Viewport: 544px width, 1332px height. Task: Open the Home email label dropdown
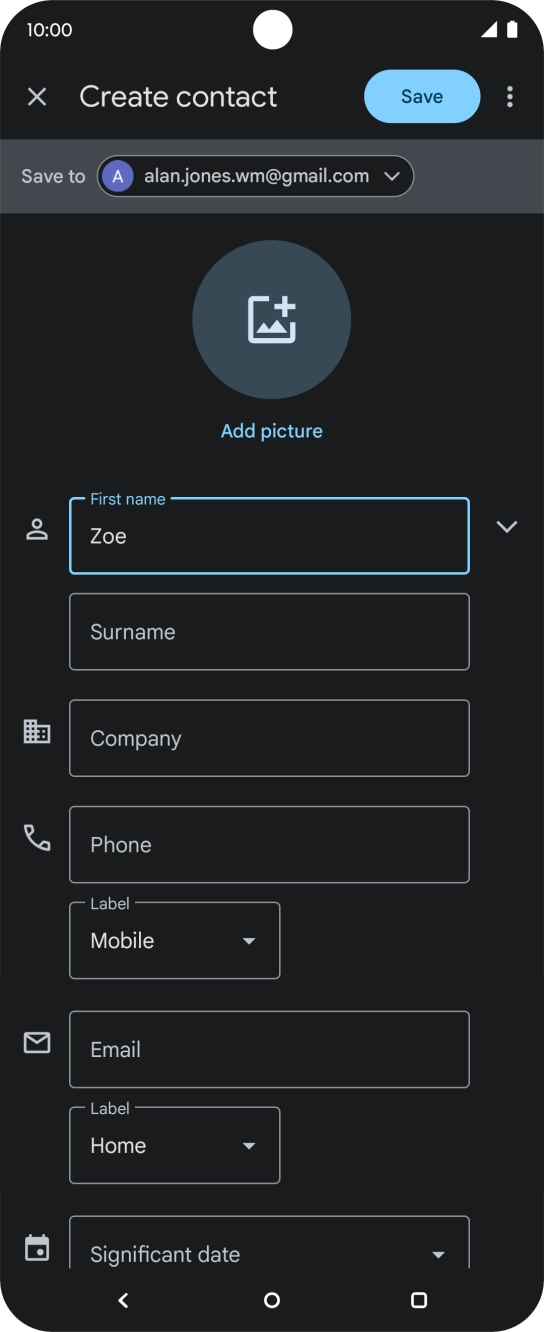tap(175, 1146)
